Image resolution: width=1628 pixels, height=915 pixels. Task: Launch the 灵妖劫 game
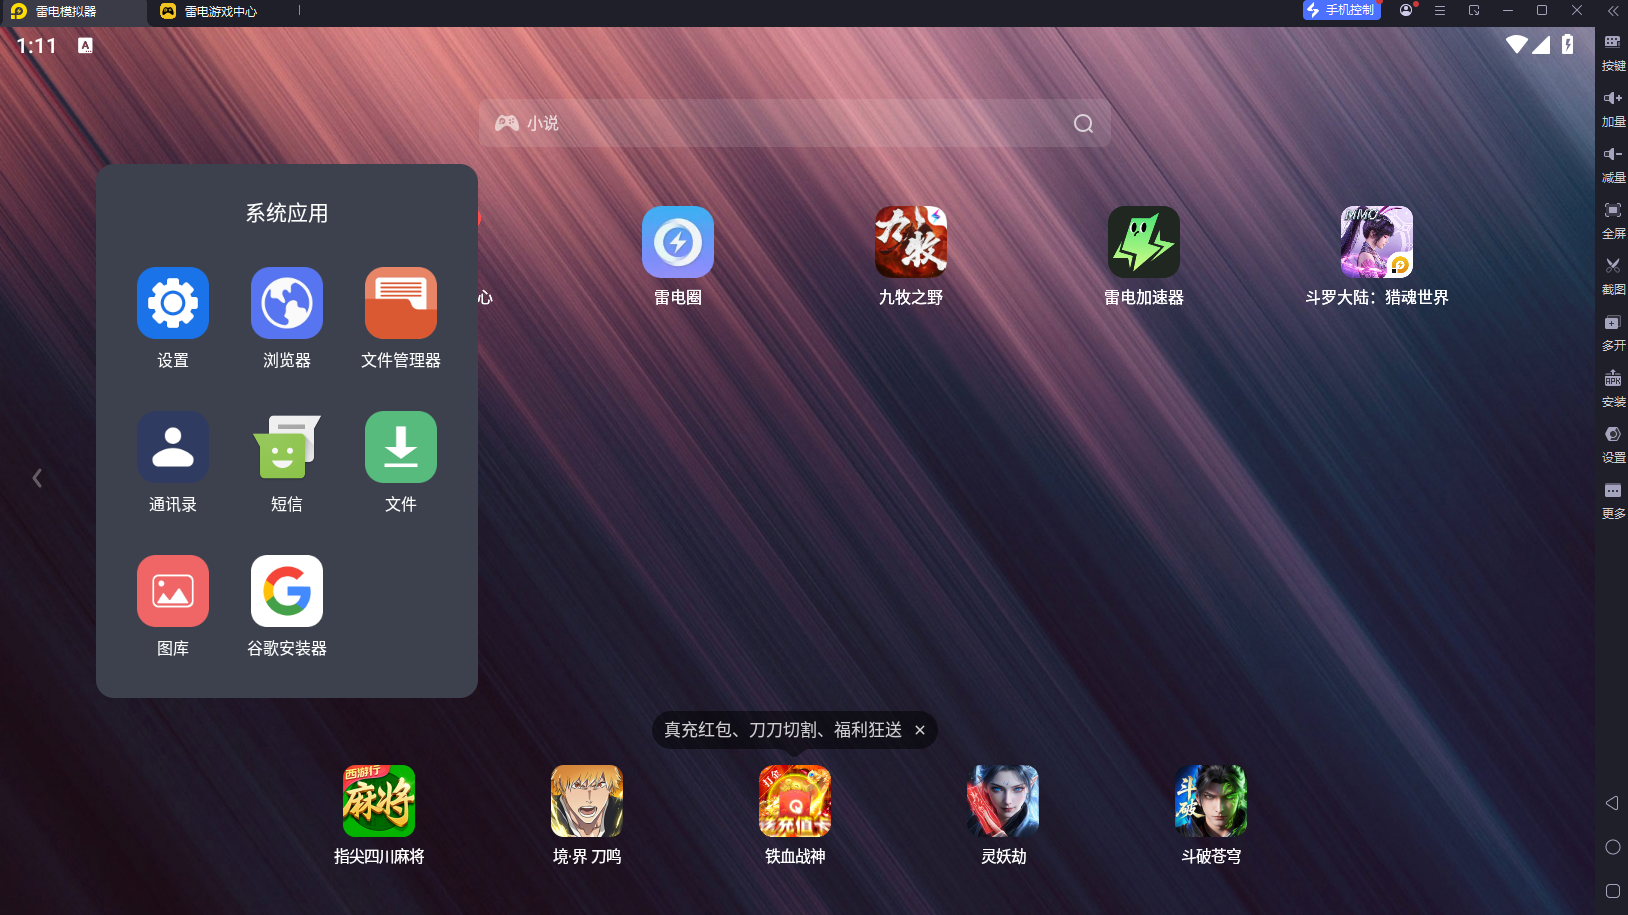point(1003,801)
